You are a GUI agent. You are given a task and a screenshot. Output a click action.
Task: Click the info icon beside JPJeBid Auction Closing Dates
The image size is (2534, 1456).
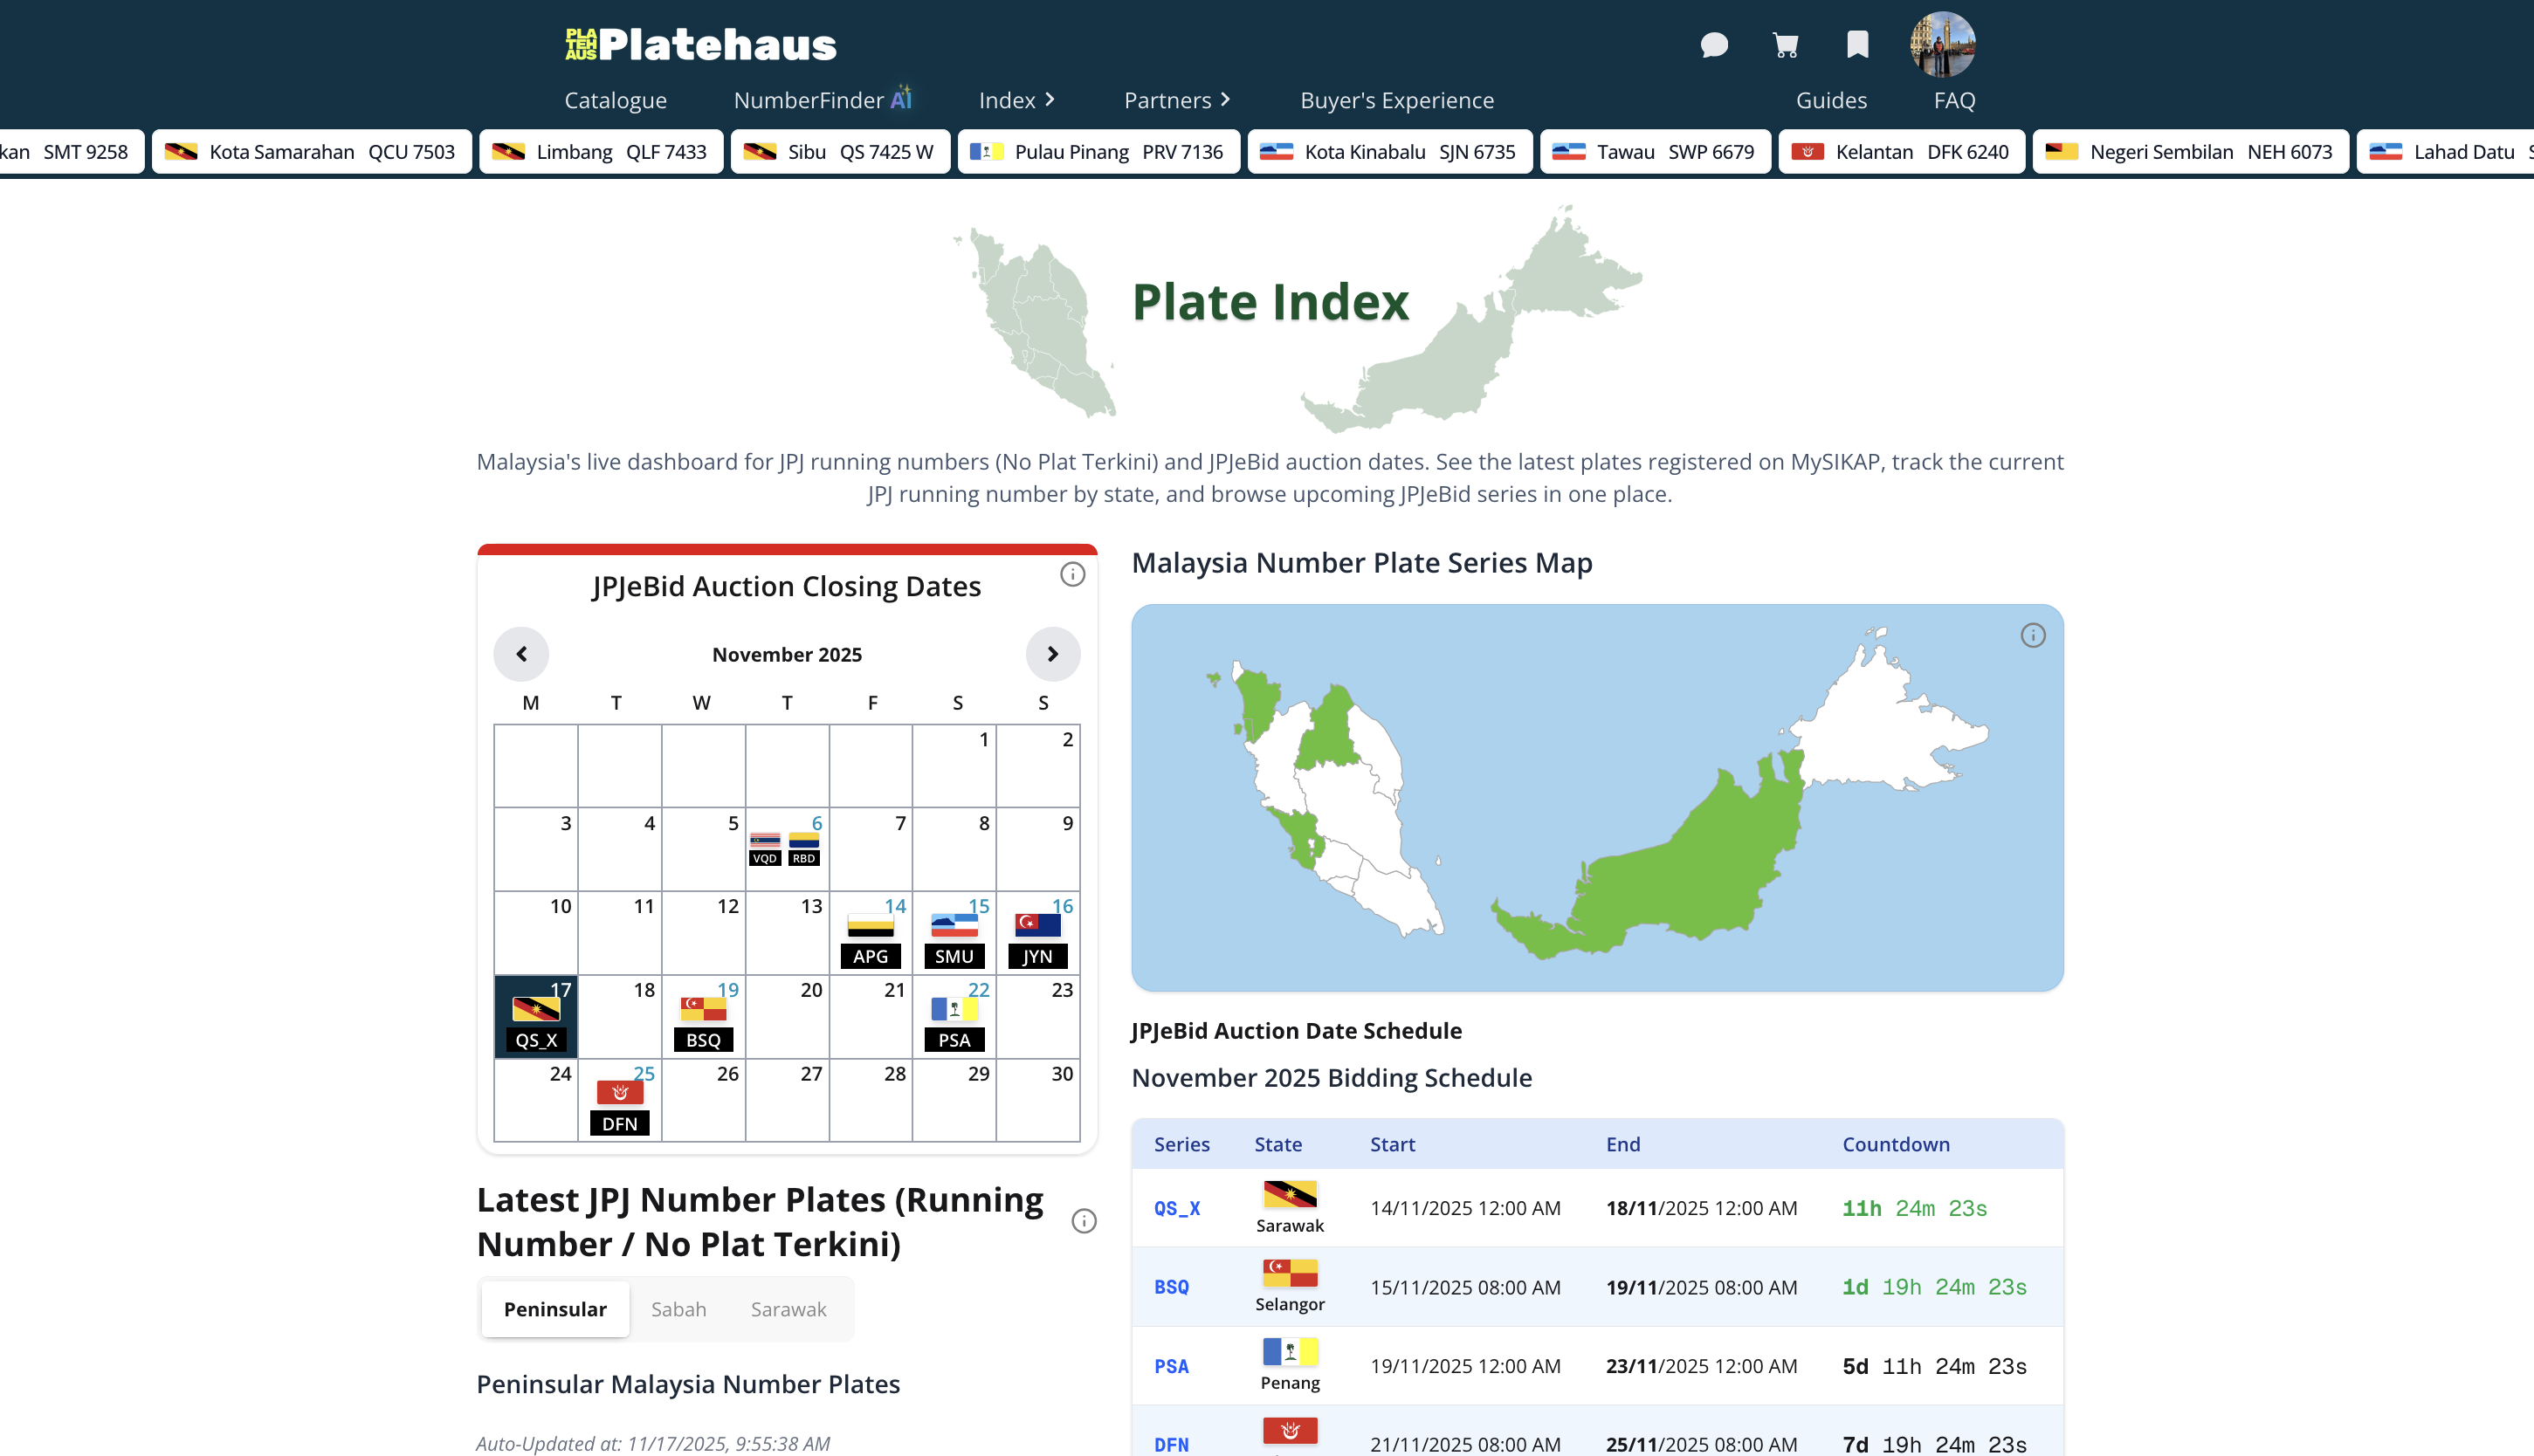pyautogui.click(x=1073, y=575)
